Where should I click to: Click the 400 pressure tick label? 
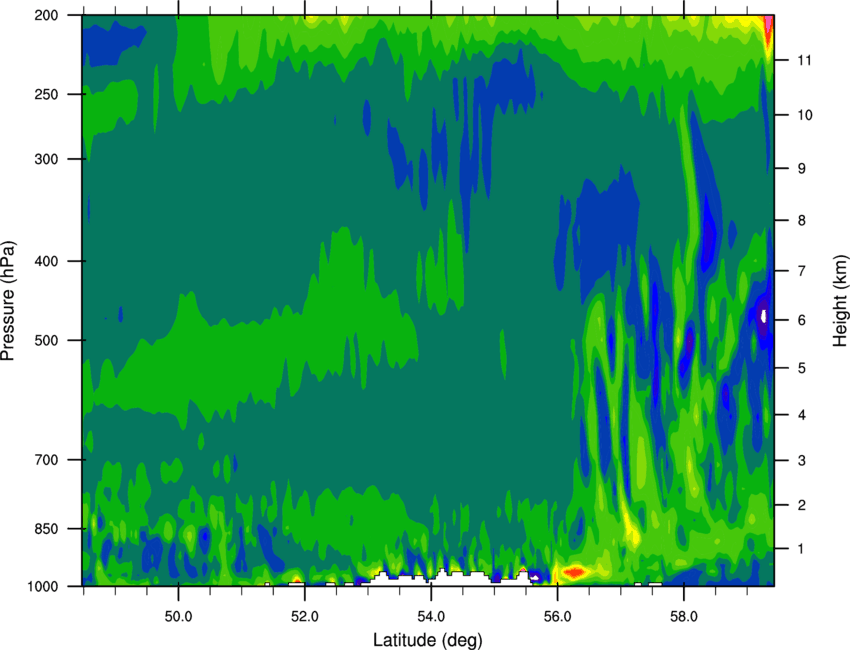pos(47,261)
